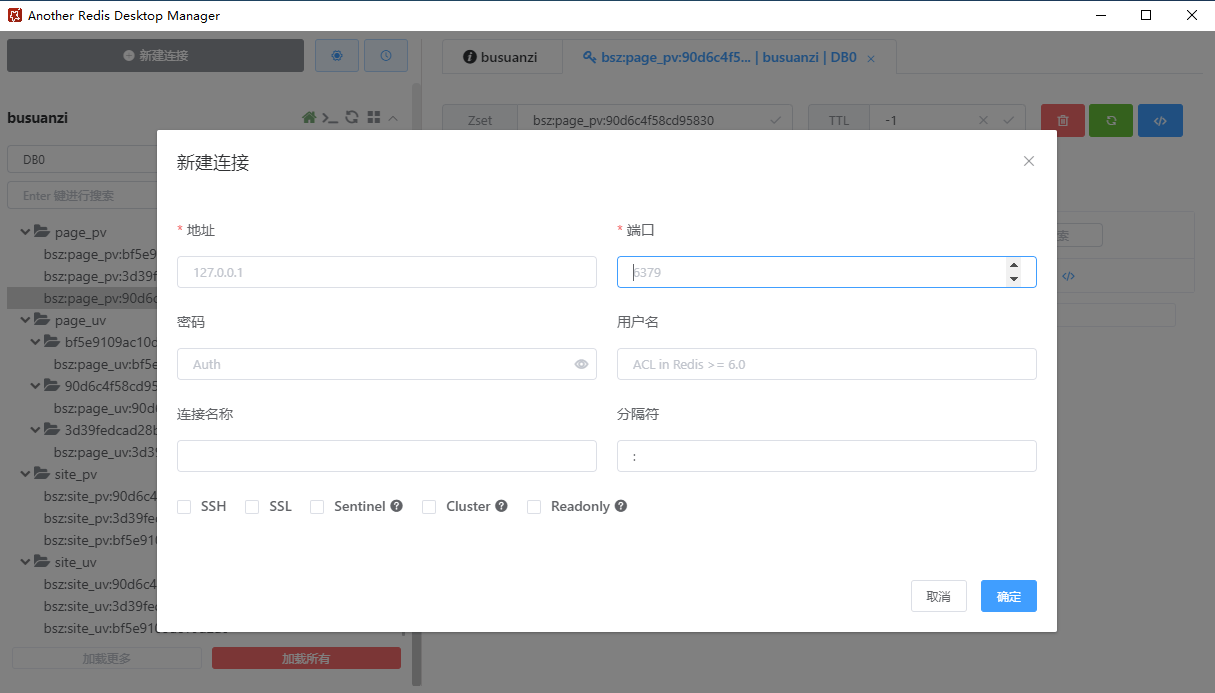Switch to the busuanzi info tab
Image resolution: width=1215 pixels, height=693 pixels.
point(501,57)
